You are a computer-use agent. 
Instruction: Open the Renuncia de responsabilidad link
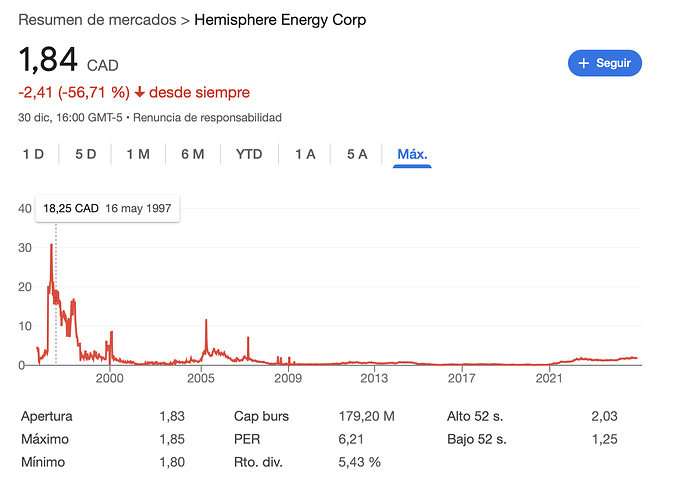tap(207, 117)
